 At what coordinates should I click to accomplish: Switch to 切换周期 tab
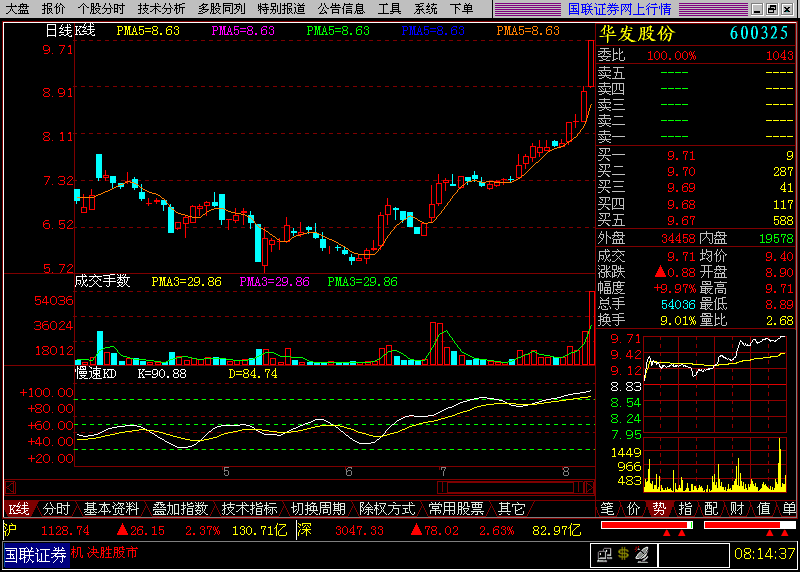pyautogui.click(x=318, y=509)
